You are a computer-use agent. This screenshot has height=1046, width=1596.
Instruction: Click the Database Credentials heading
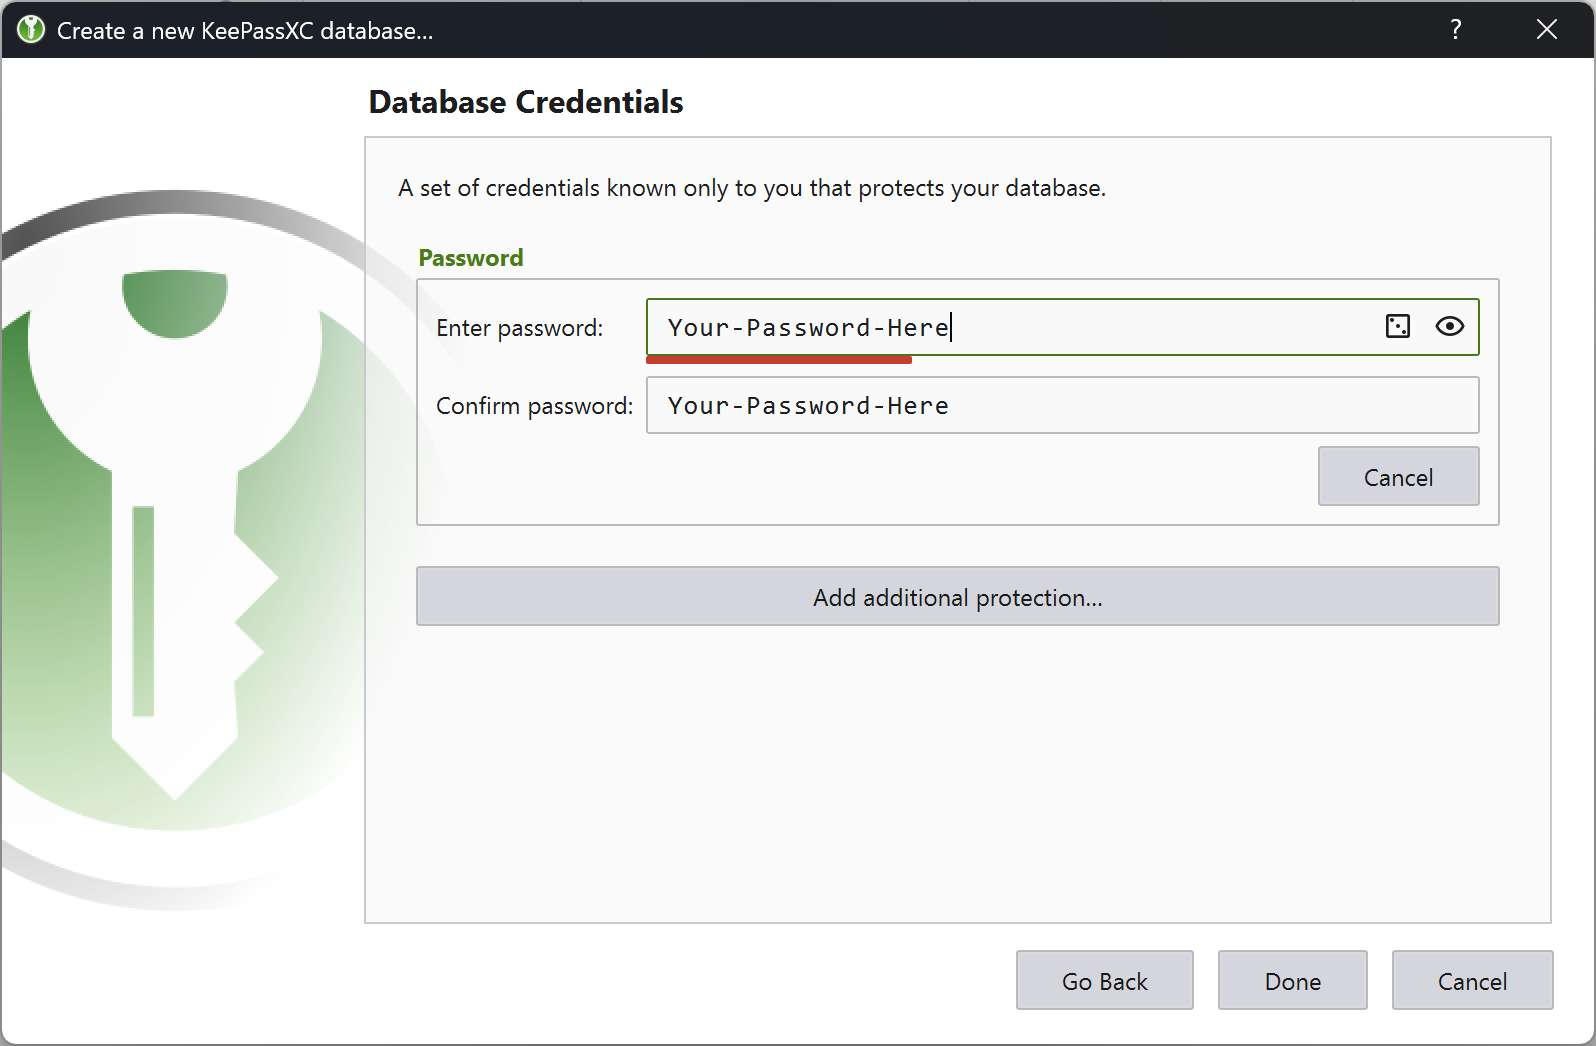pos(526,102)
